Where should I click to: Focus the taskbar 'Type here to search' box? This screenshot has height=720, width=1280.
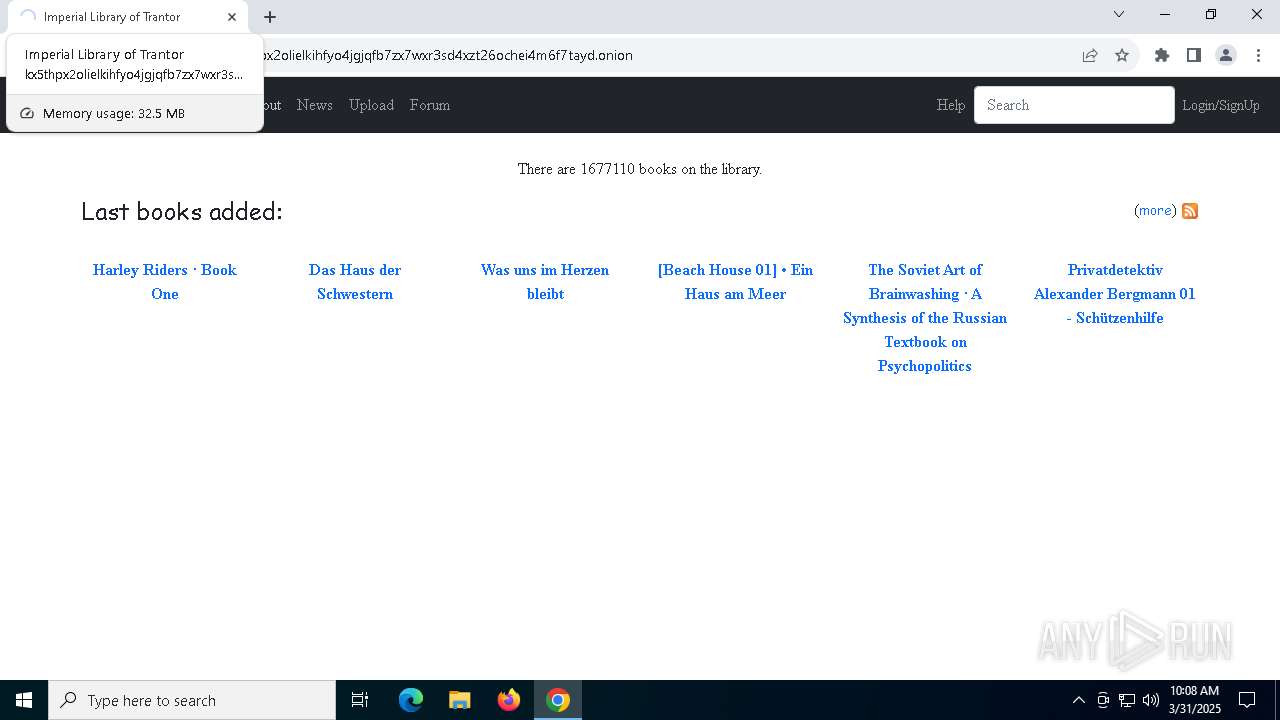pos(192,700)
